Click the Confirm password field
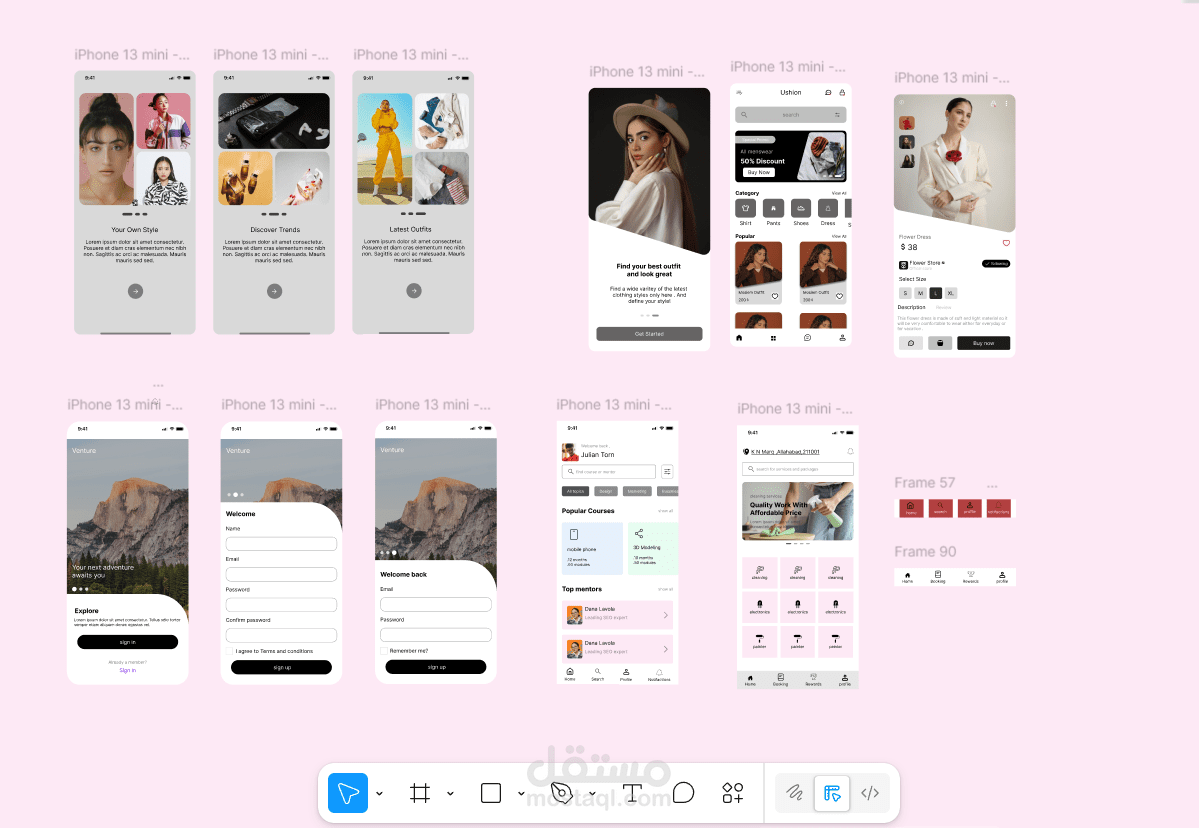This screenshot has height=828, width=1199. [x=281, y=635]
